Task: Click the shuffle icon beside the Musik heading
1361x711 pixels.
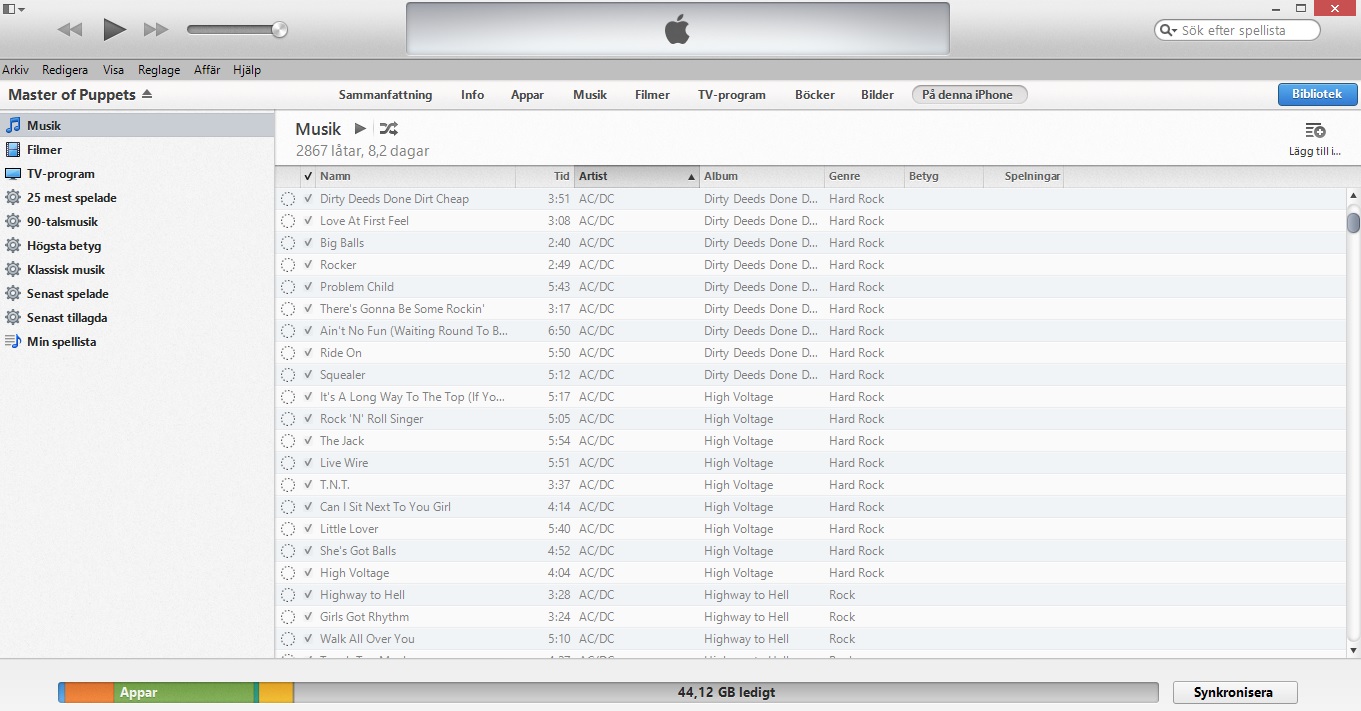Action: [x=389, y=129]
